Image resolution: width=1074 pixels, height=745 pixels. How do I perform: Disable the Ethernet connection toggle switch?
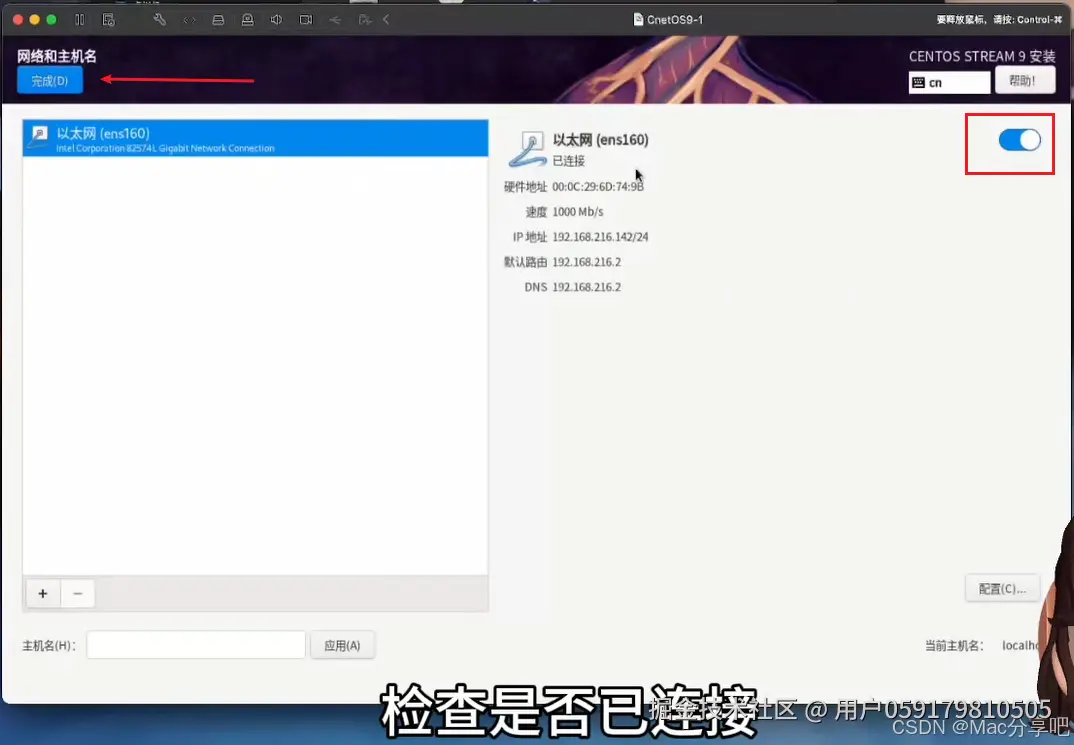click(x=1019, y=140)
